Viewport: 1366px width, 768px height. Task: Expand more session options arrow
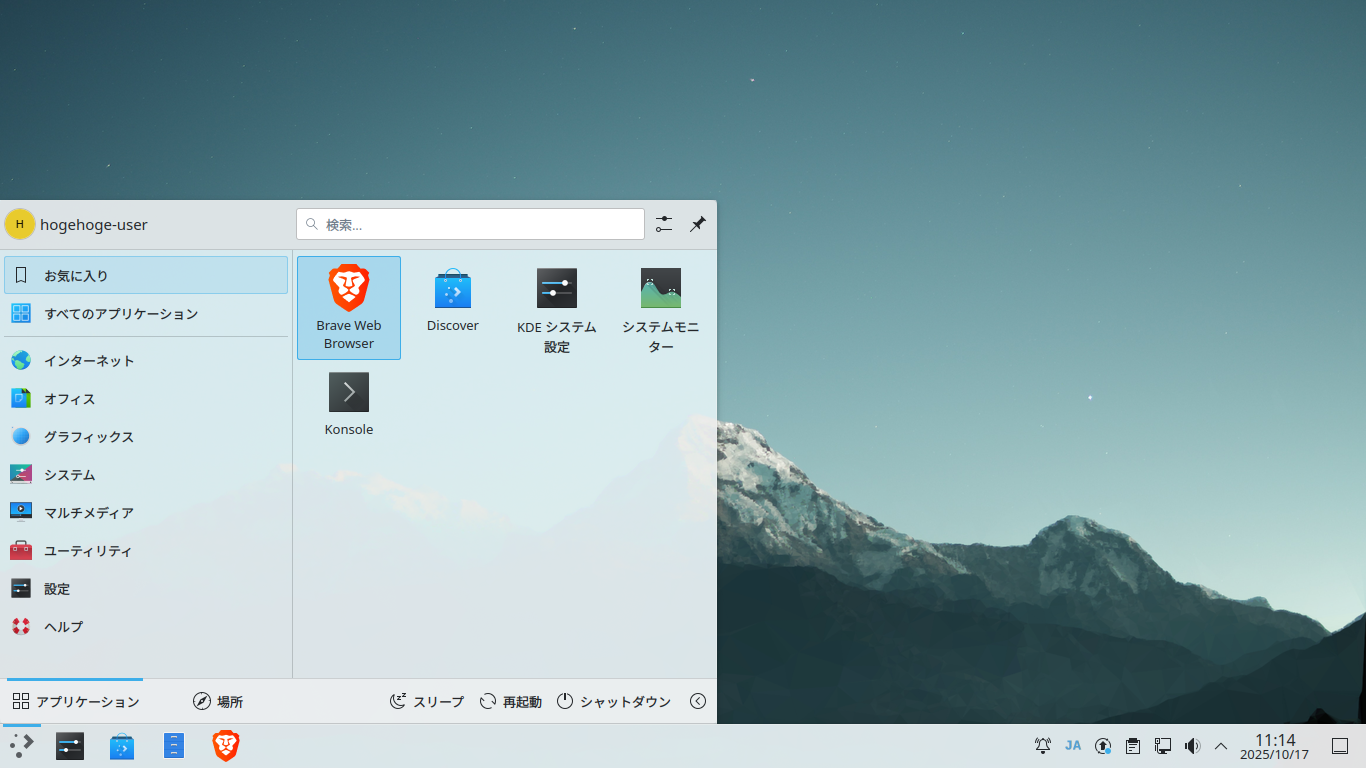698,701
